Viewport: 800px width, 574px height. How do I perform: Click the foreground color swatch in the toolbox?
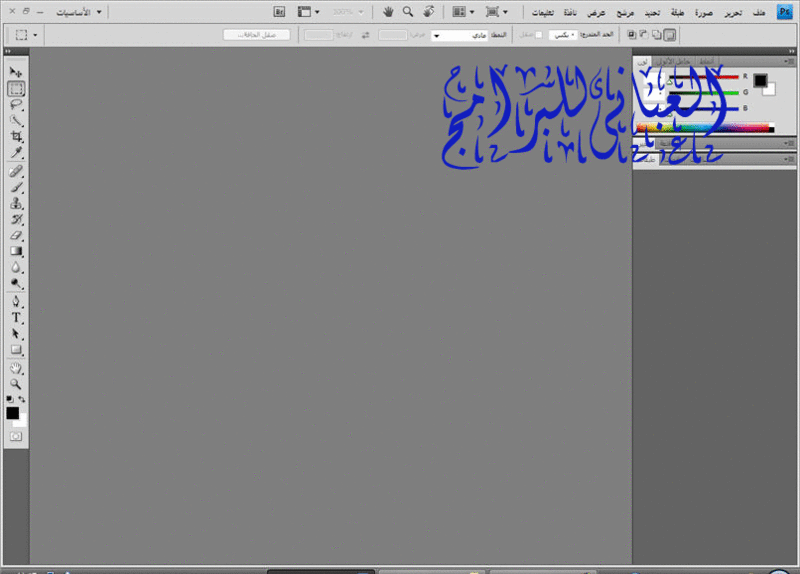pos(12,413)
